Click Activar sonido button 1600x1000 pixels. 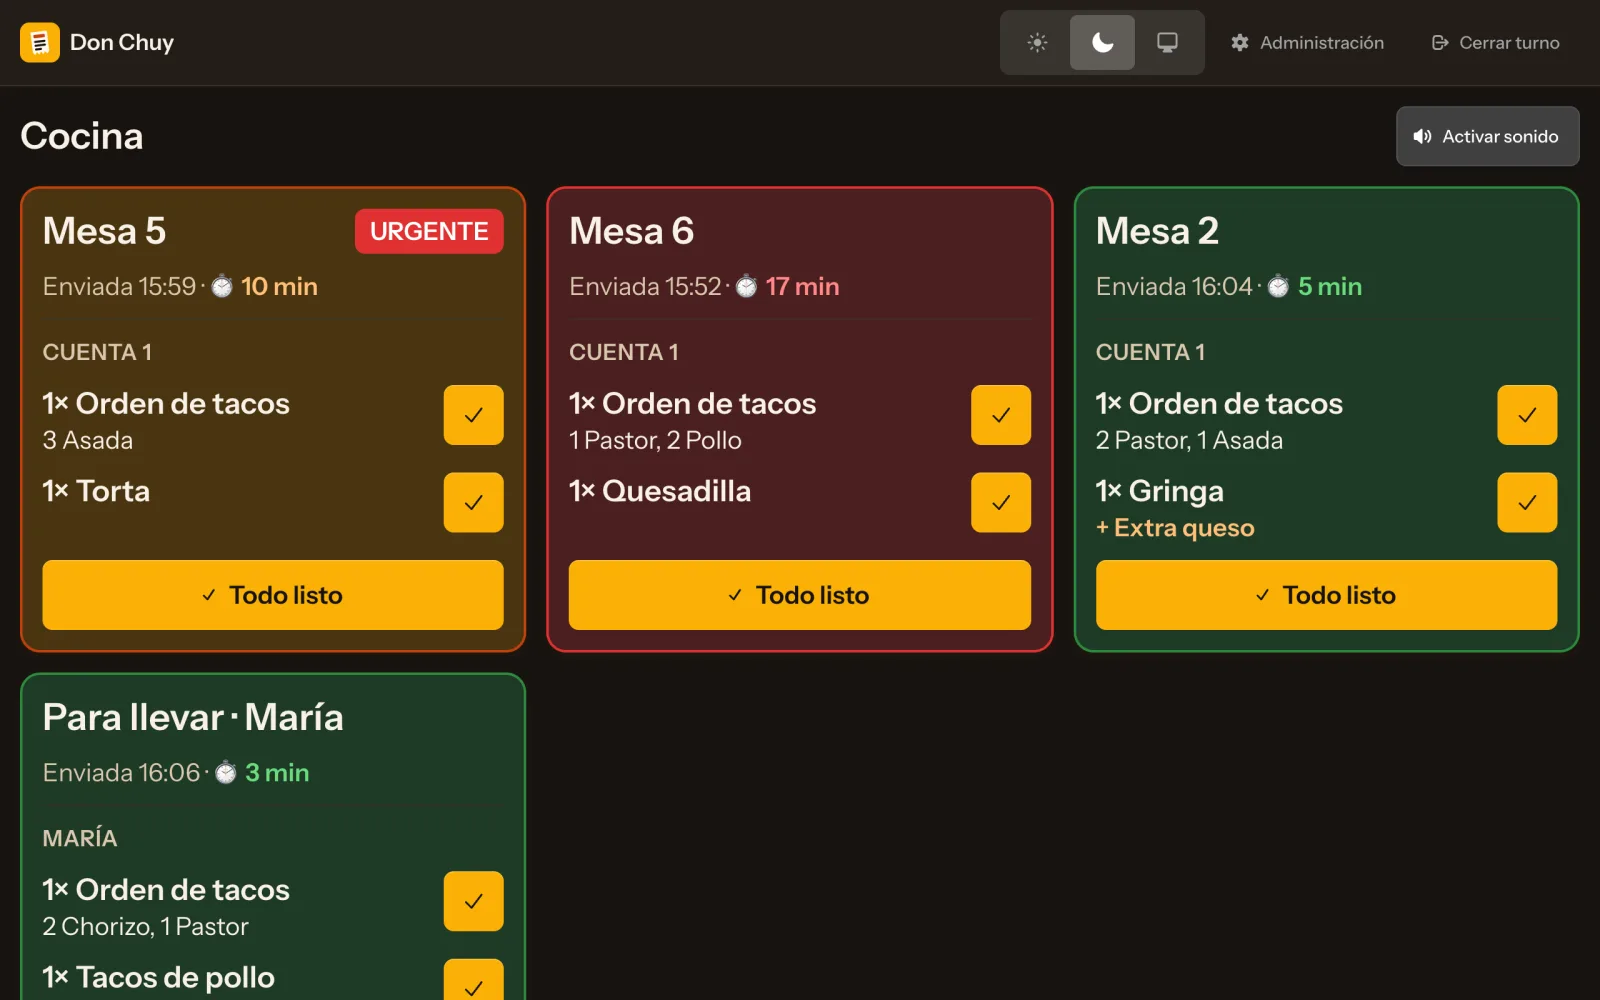click(1487, 136)
